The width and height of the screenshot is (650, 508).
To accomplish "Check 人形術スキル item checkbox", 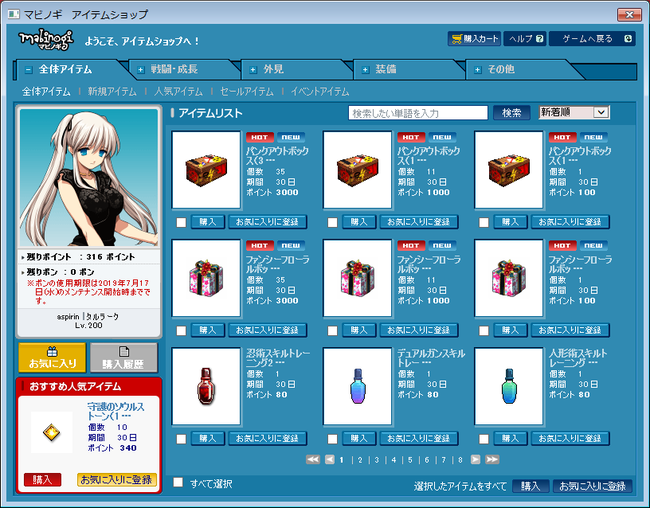I will coord(484,439).
